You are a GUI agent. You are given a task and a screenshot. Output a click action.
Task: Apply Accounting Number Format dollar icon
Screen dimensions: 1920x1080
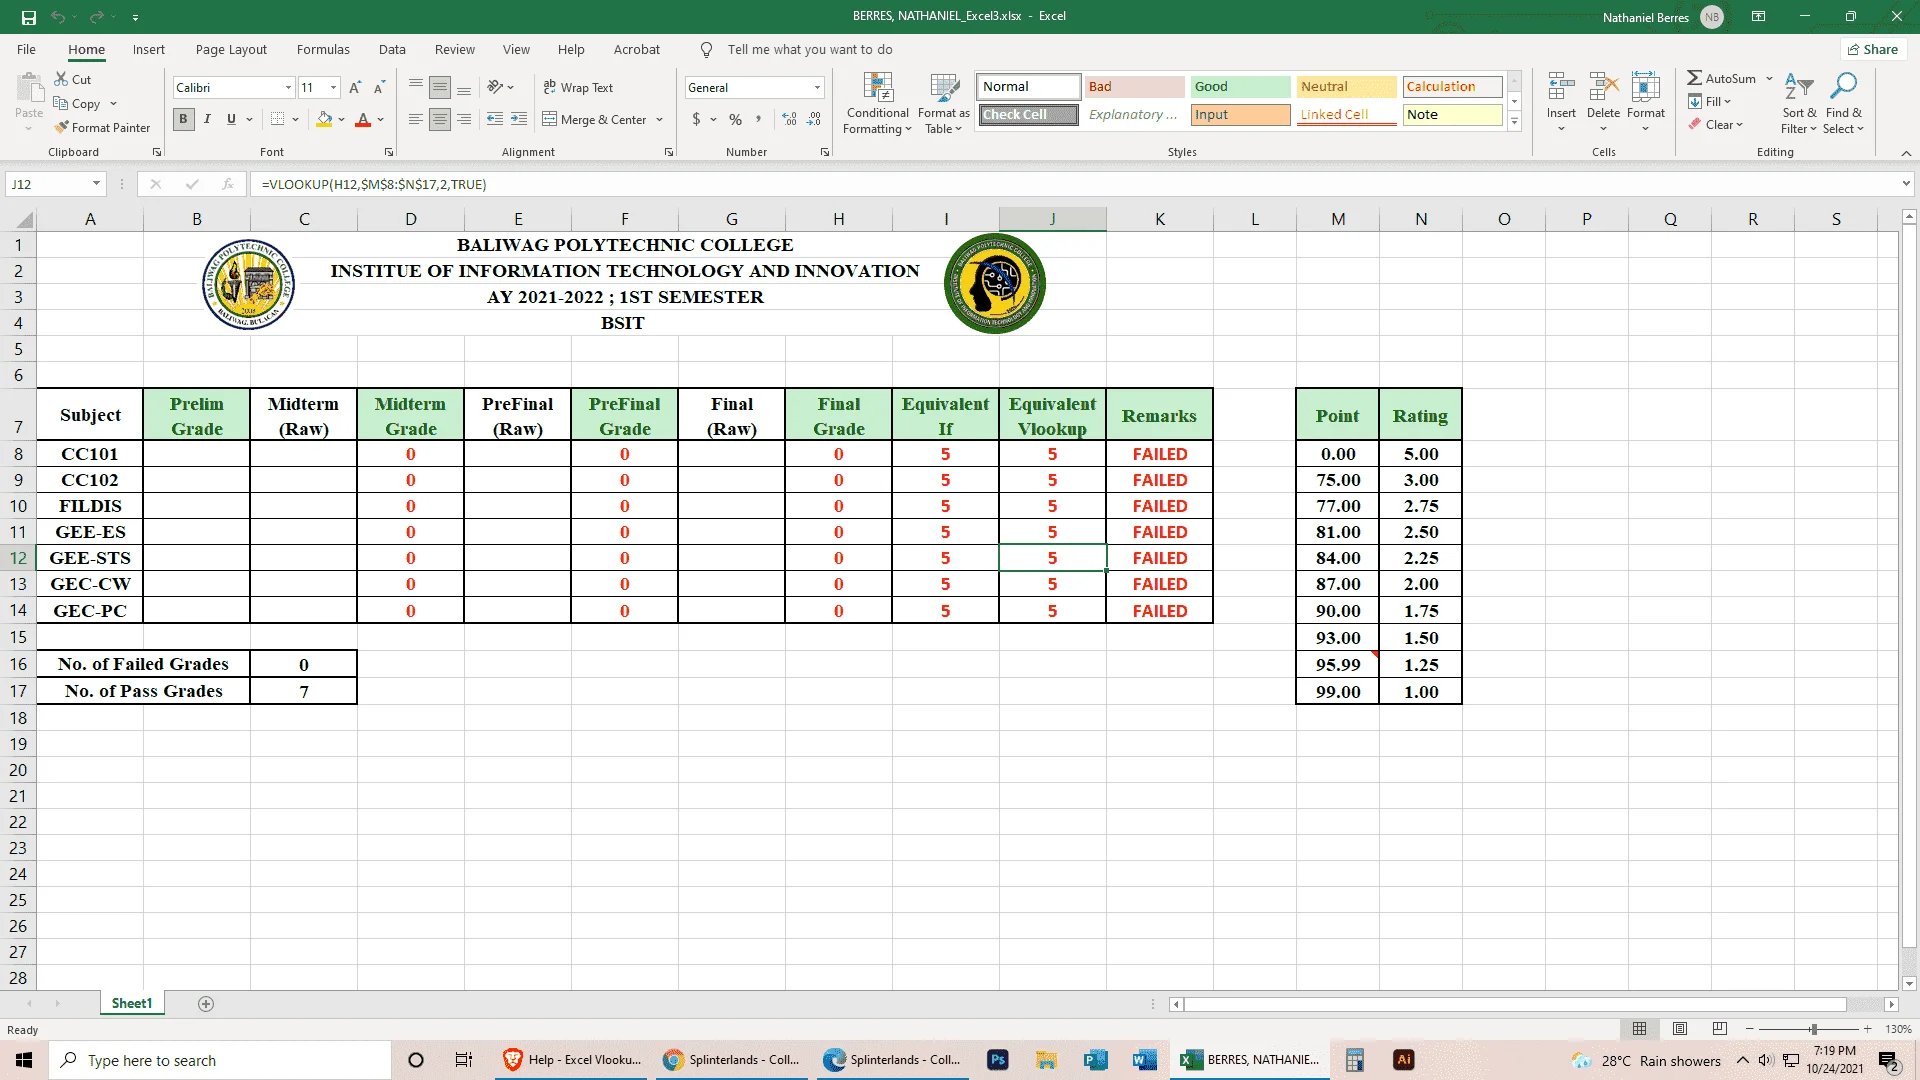point(696,119)
